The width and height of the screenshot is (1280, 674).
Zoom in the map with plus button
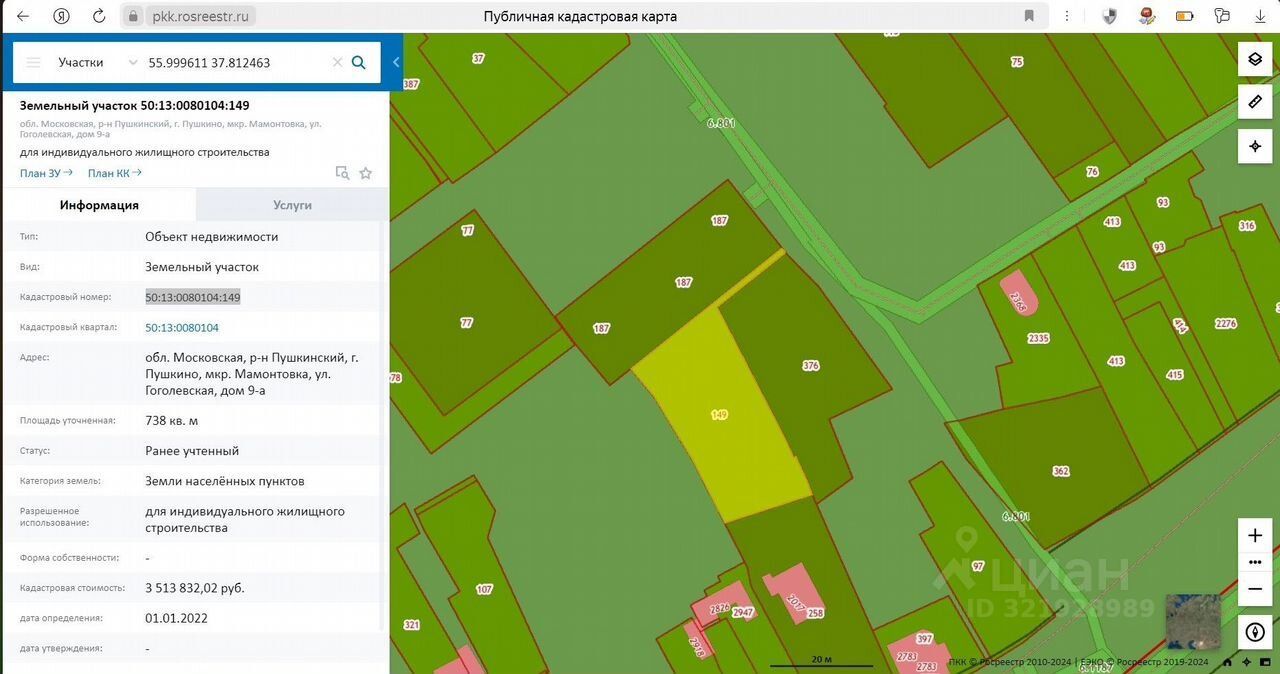click(1255, 535)
